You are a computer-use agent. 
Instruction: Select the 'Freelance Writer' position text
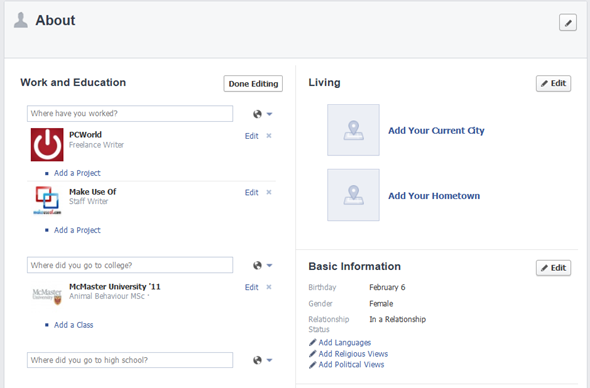pyautogui.click(x=96, y=145)
